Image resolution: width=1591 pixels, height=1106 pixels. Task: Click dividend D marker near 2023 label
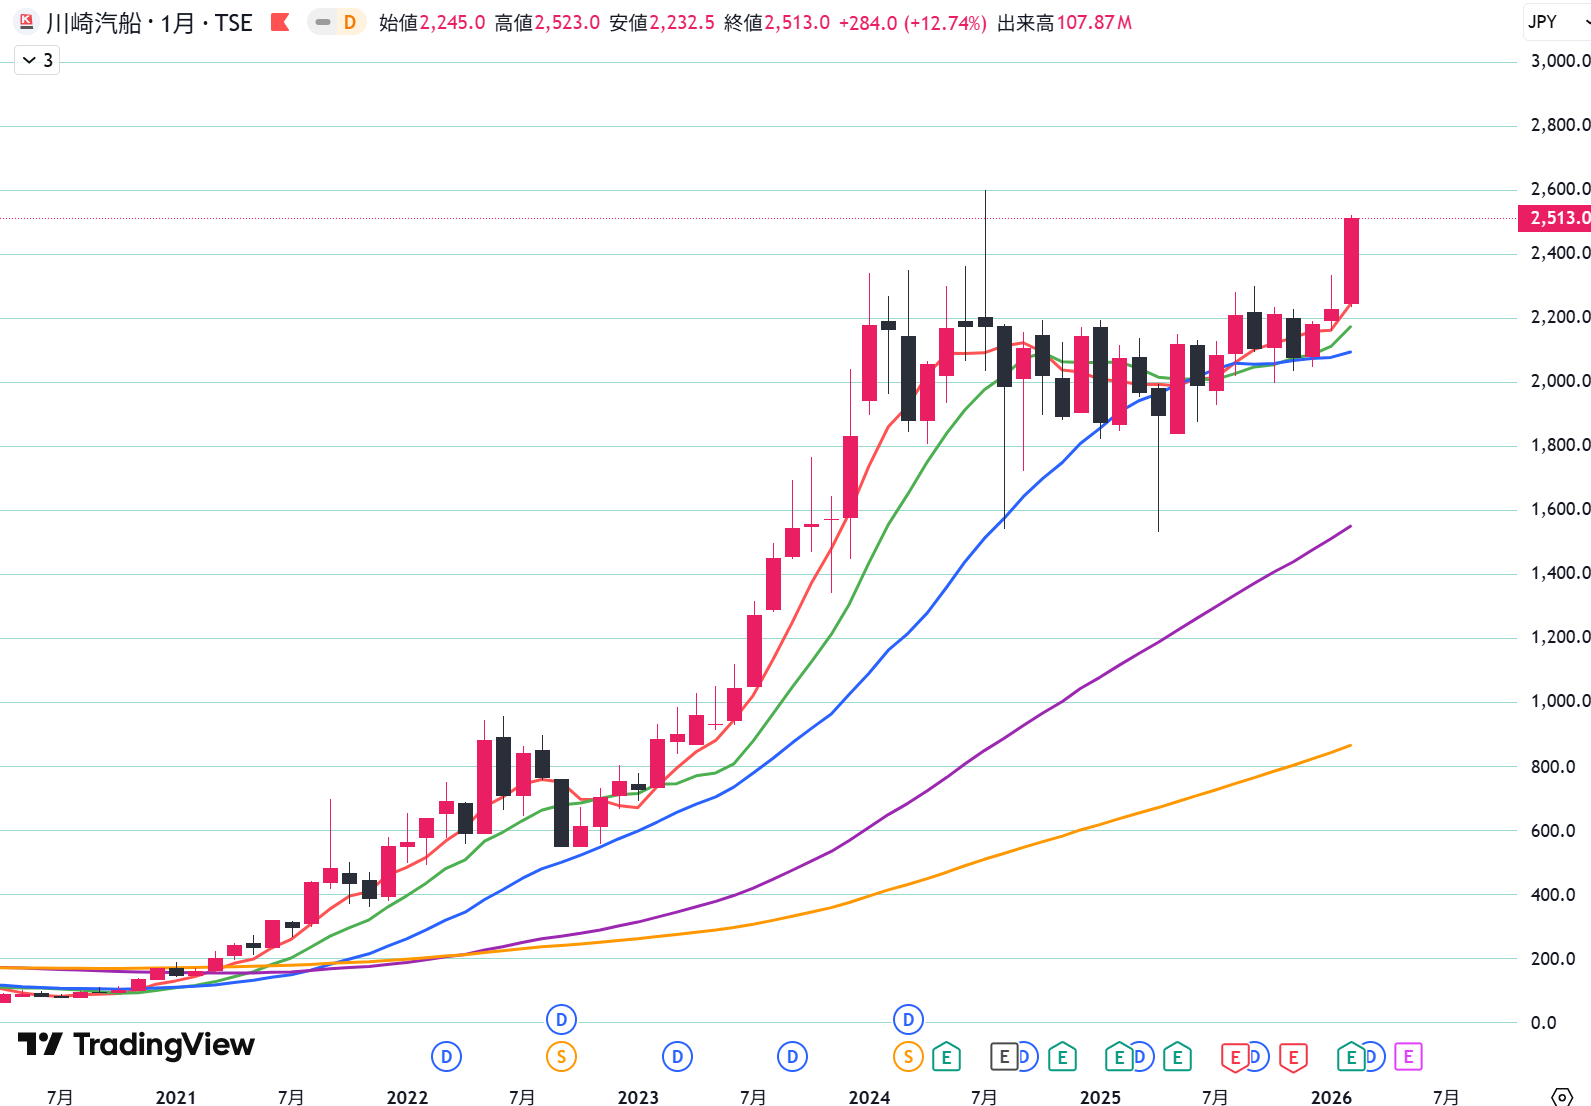tap(677, 1056)
